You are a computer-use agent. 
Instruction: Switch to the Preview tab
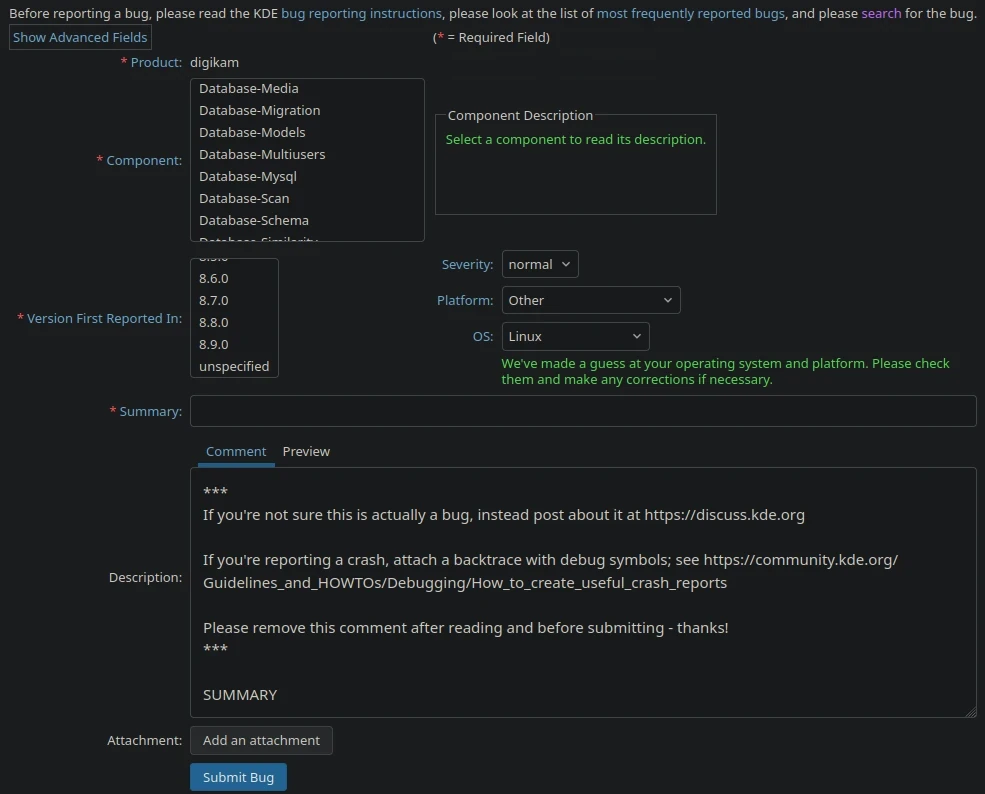coord(306,451)
